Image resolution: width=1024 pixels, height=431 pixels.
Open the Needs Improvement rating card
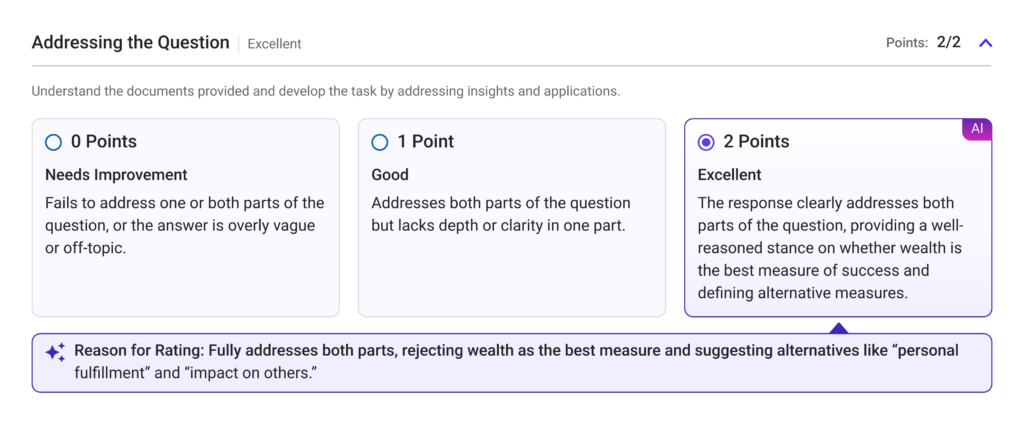pyautogui.click(x=185, y=217)
